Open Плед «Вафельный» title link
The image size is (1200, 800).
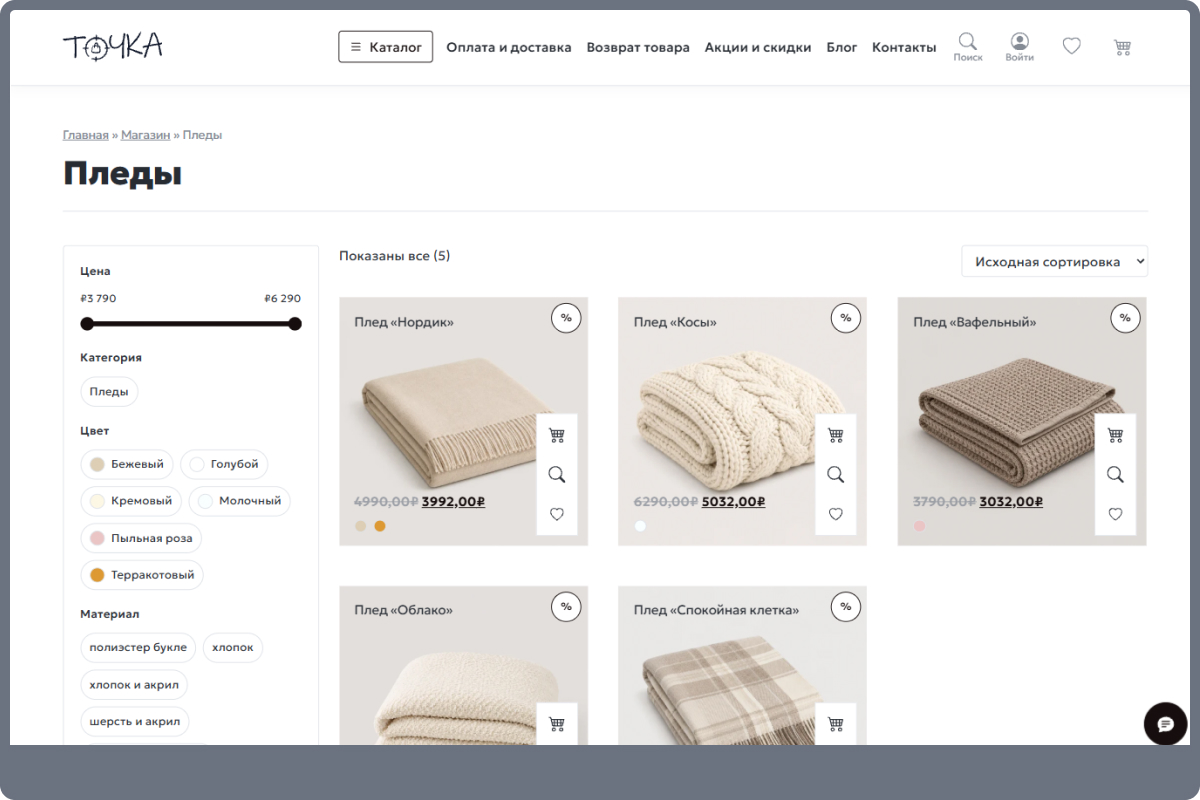tap(975, 322)
